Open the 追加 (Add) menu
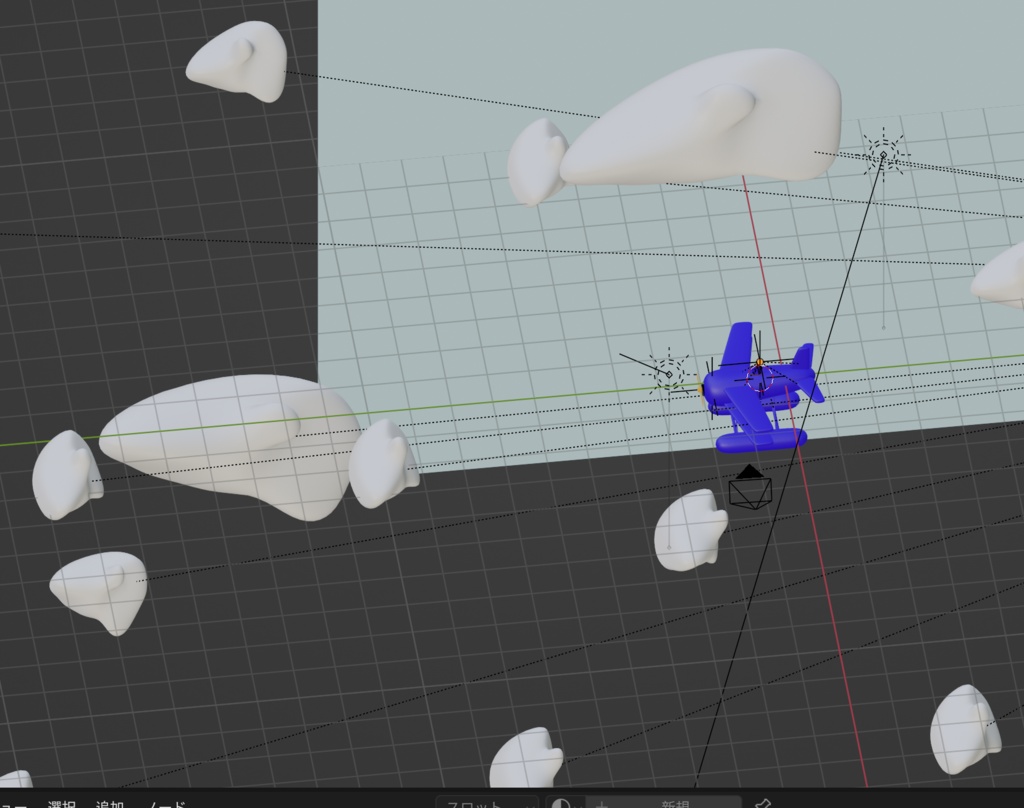Image resolution: width=1024 pixels, height=808 pixels. click(110, 803)
